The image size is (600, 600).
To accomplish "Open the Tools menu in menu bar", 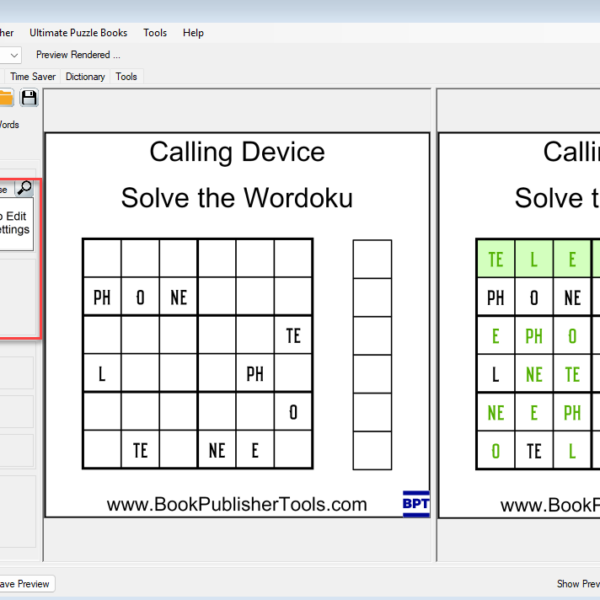I will coord(155,33).
